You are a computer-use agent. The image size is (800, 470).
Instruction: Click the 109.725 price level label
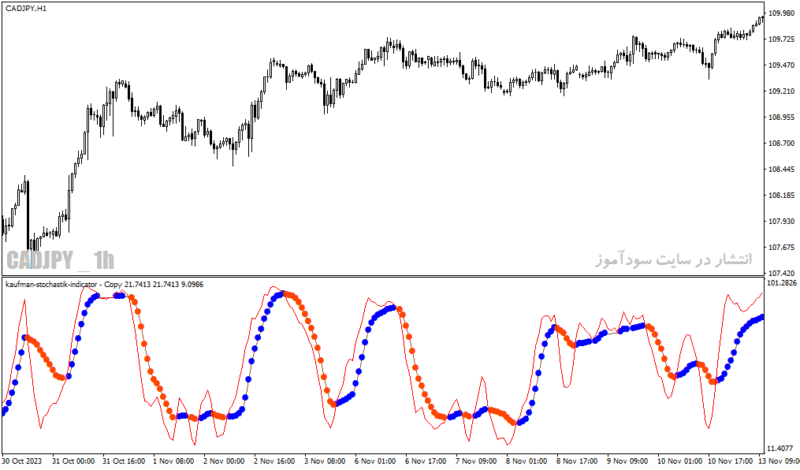pos(782,39)
